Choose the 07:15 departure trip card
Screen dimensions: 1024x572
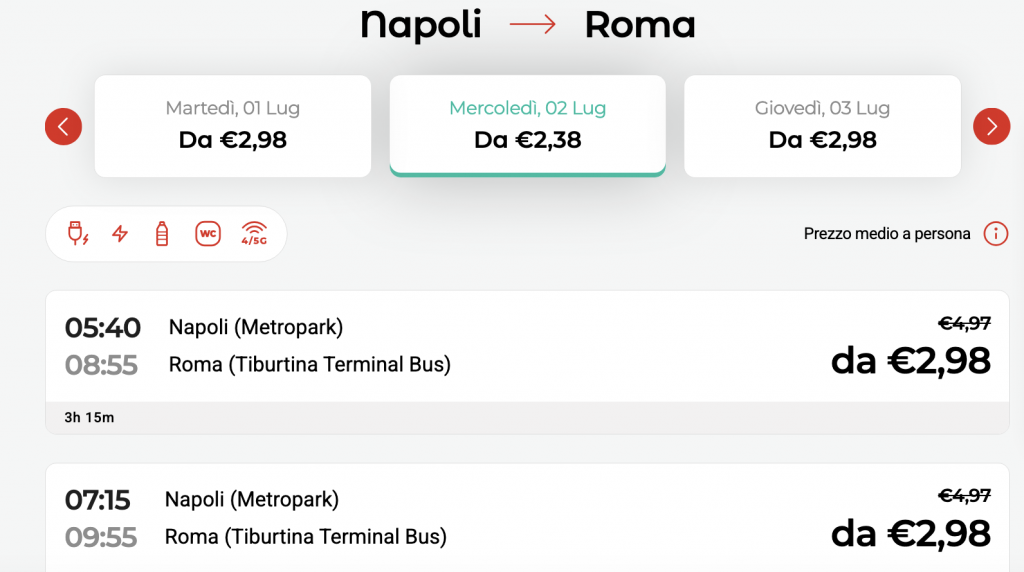tap(527, 518)
